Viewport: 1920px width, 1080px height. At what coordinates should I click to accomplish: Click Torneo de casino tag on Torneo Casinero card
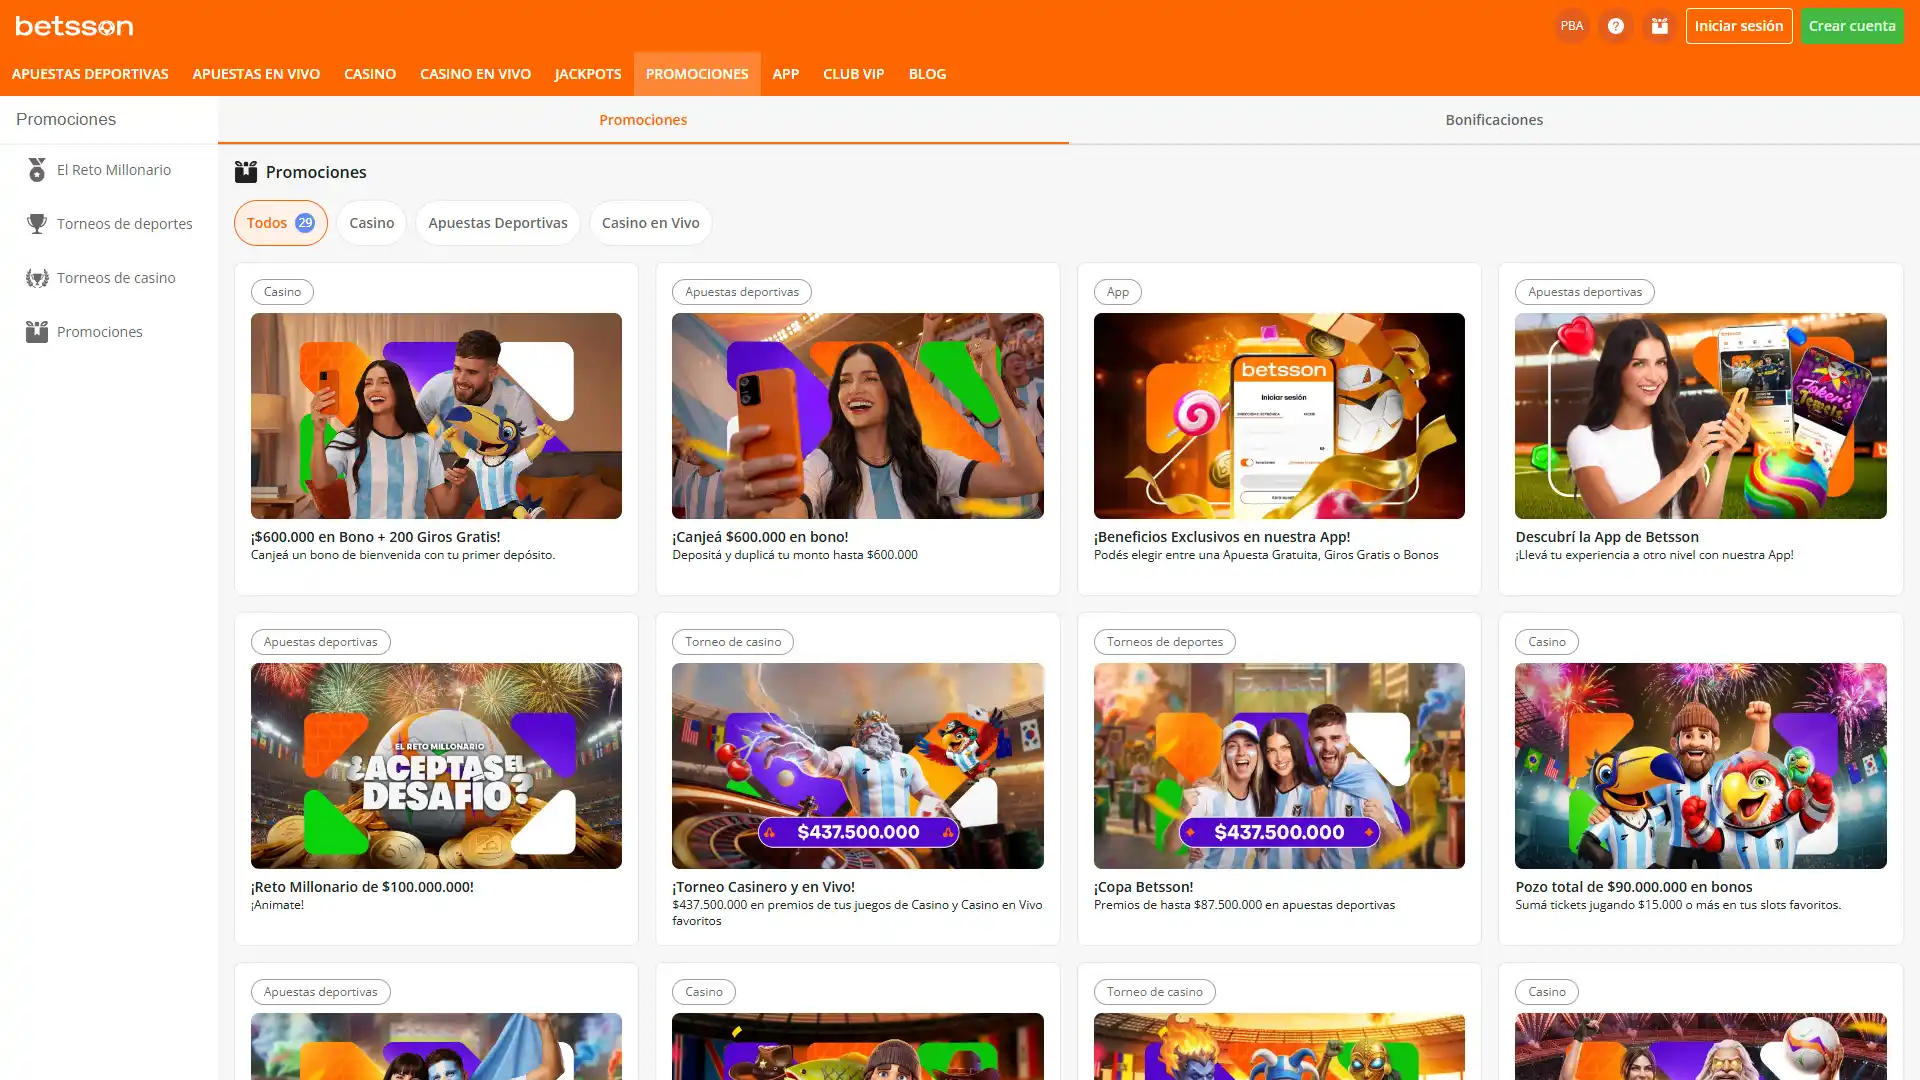coord(733,642)
